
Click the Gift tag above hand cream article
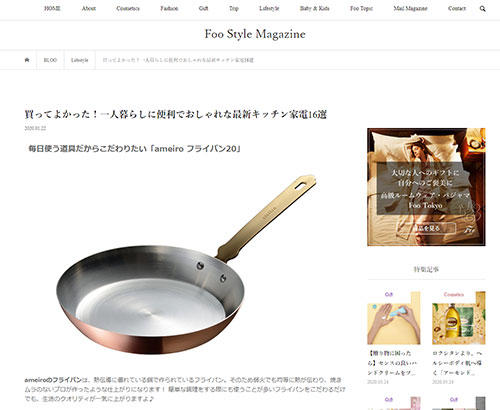[x=389, y=295]
